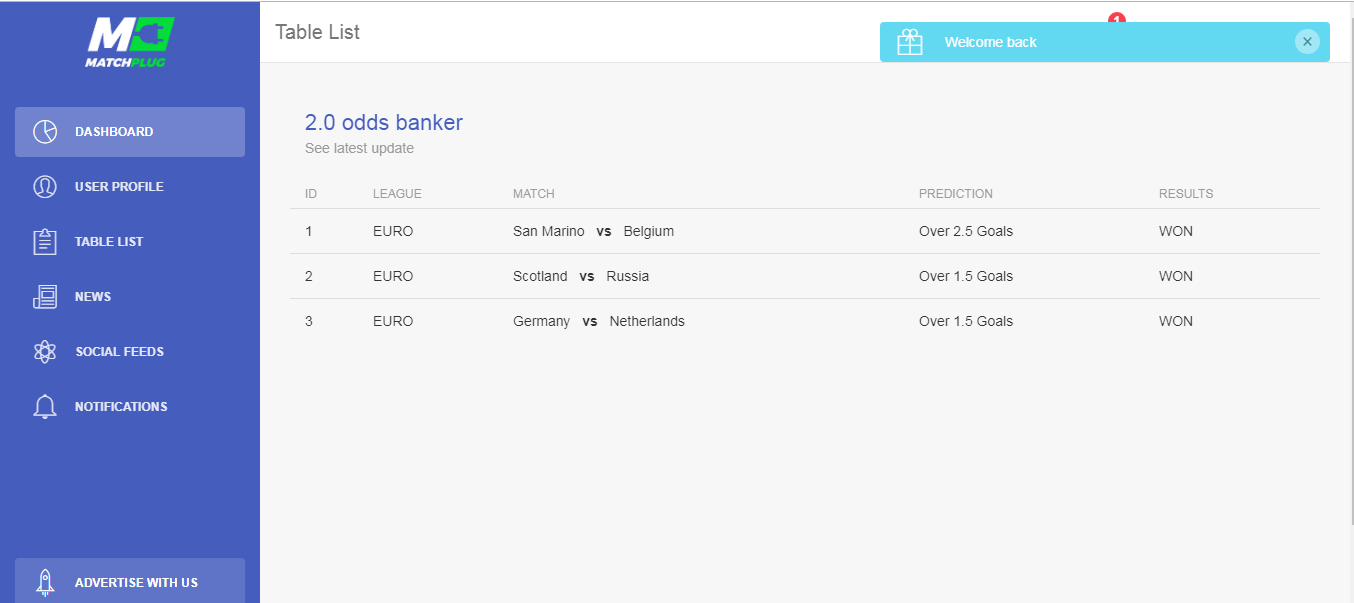Image resolution: width=1354 pixels, height=603 pixels.
Task: Click the Germany vs Netherlands match row
Action: [x=598, y=321]
